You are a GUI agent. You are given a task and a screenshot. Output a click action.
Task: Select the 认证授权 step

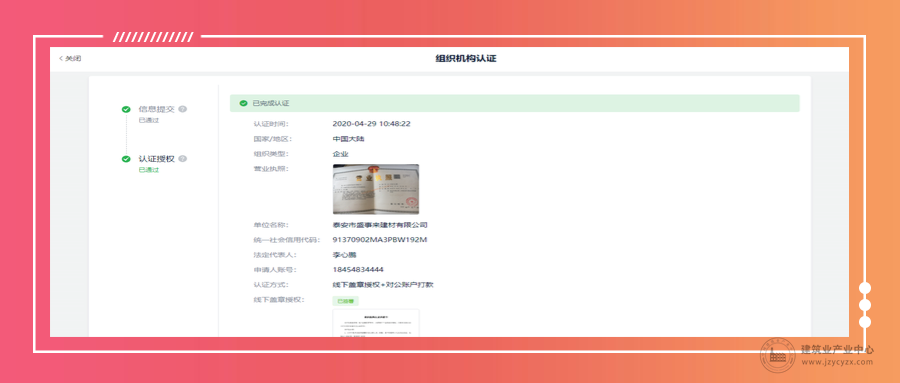156,158
